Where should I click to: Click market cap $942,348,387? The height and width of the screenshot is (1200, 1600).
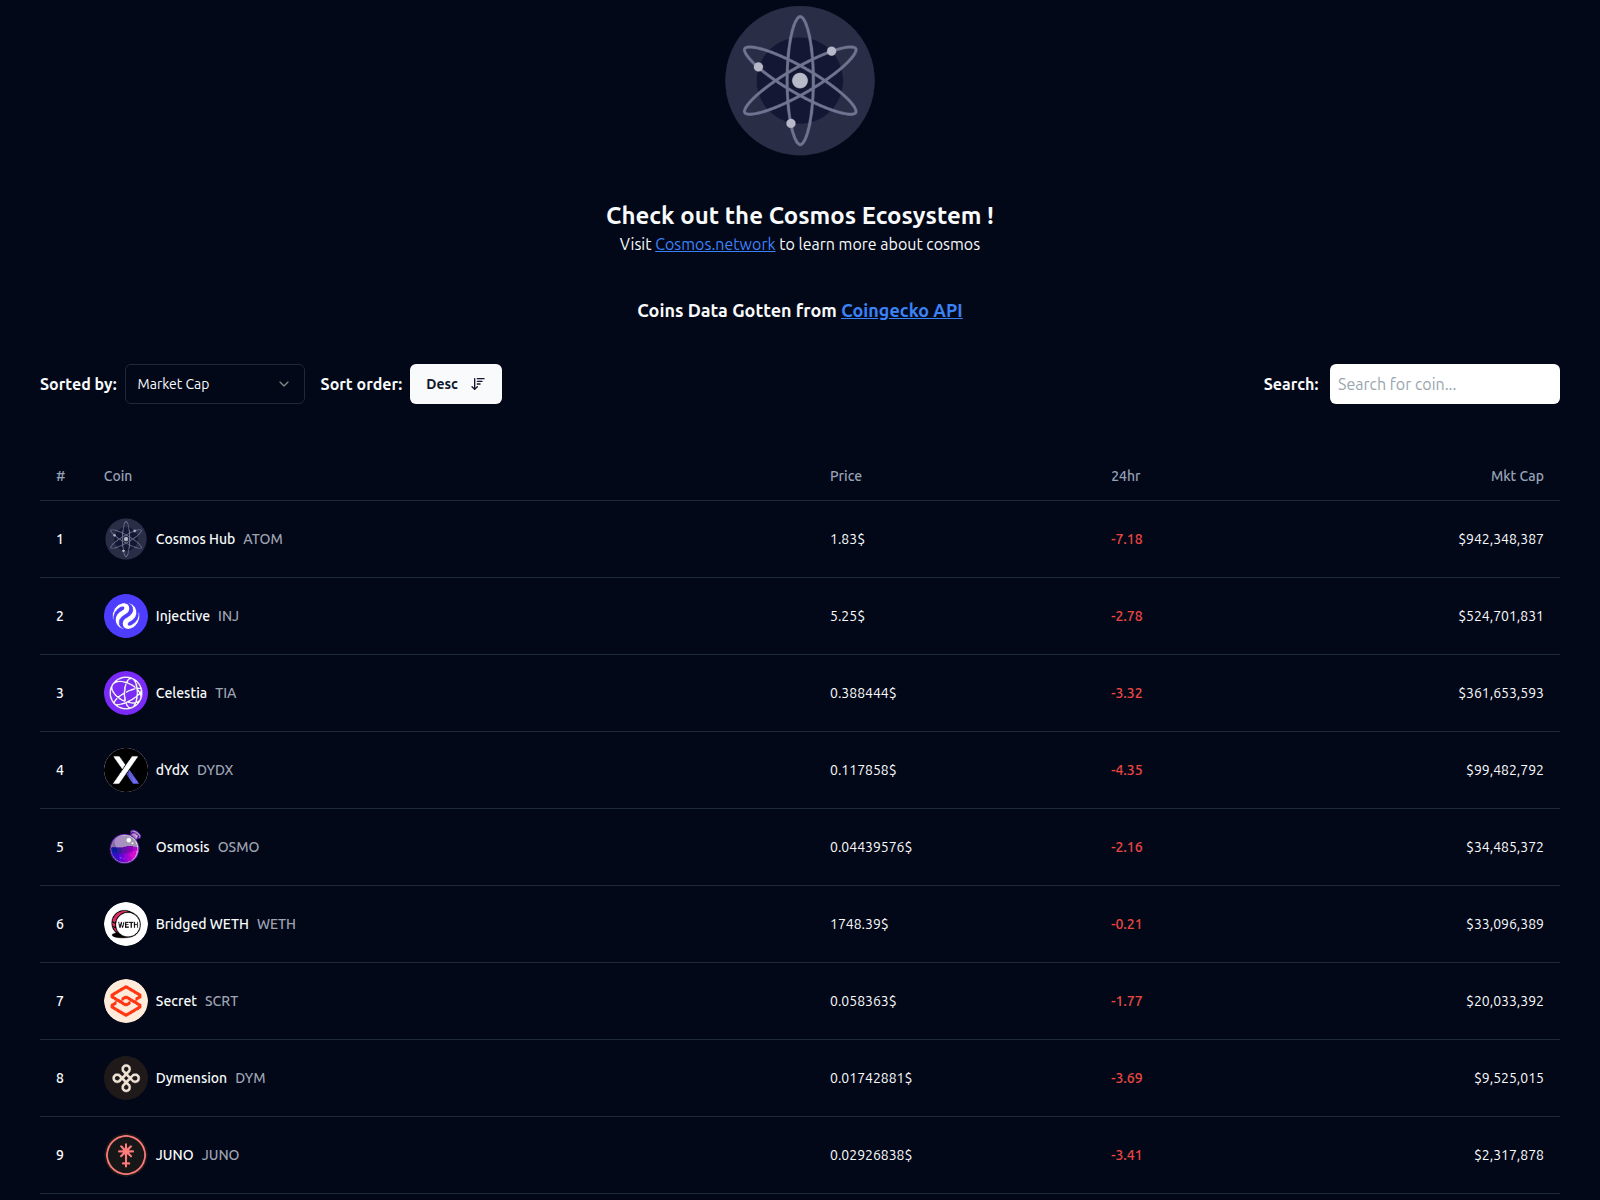tap(1501, 539)
